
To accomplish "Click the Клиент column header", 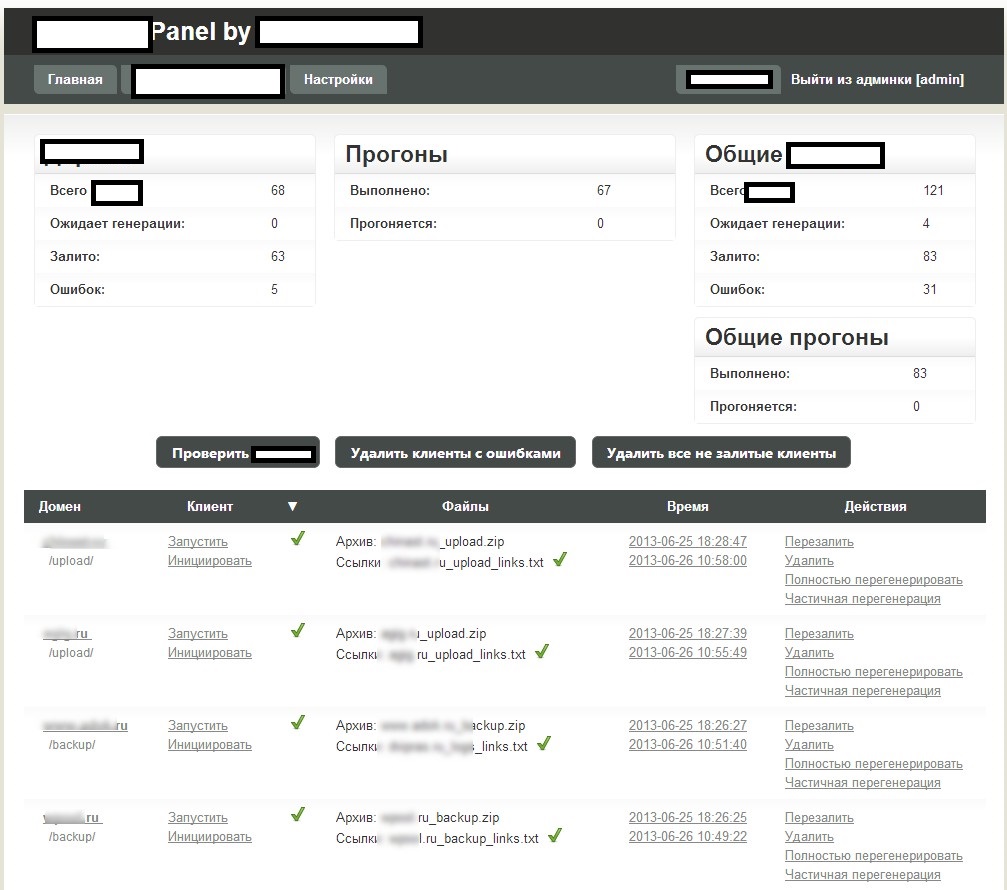I will [209, 507].
